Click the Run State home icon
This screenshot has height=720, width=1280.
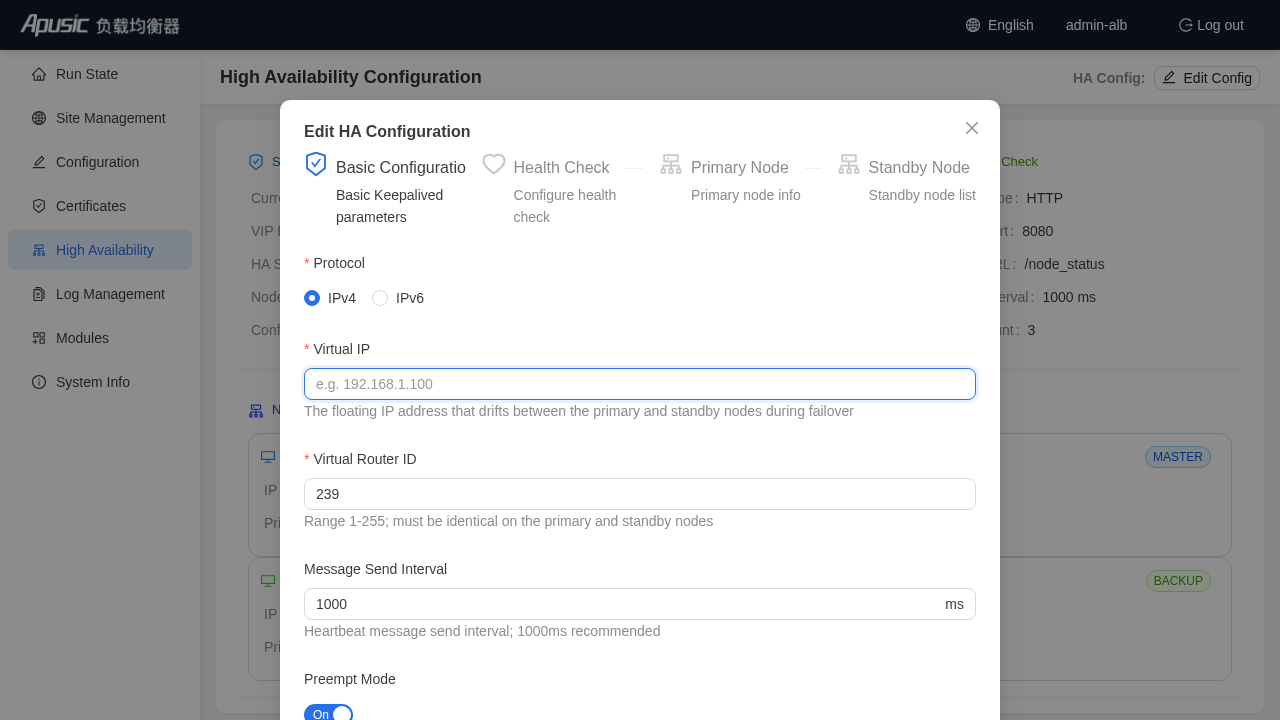39,74
